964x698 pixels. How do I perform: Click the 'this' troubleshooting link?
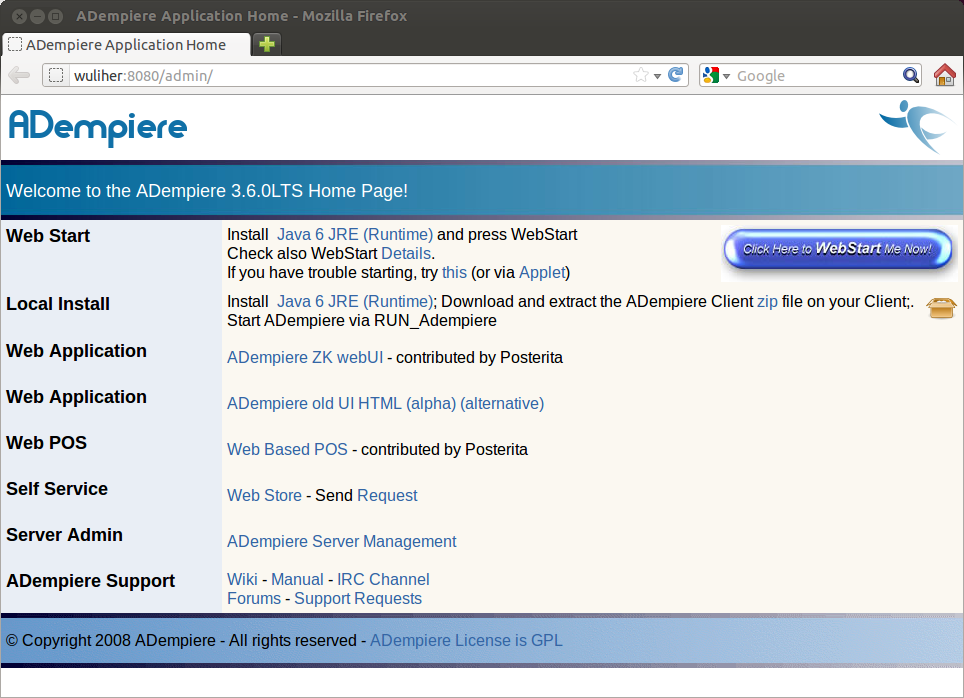pos(454,272)
